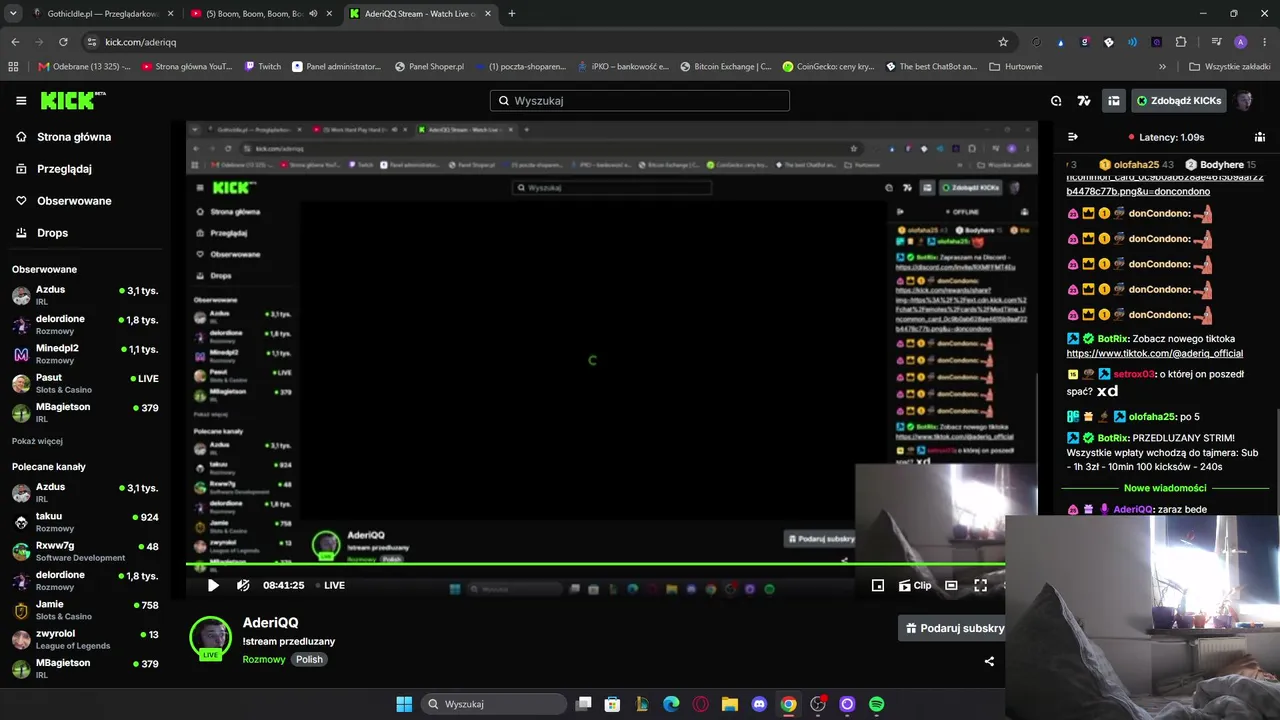Jump to new messages via Nowe wiadomości
Viewport: 1280px width, 720px height.
1165,488
